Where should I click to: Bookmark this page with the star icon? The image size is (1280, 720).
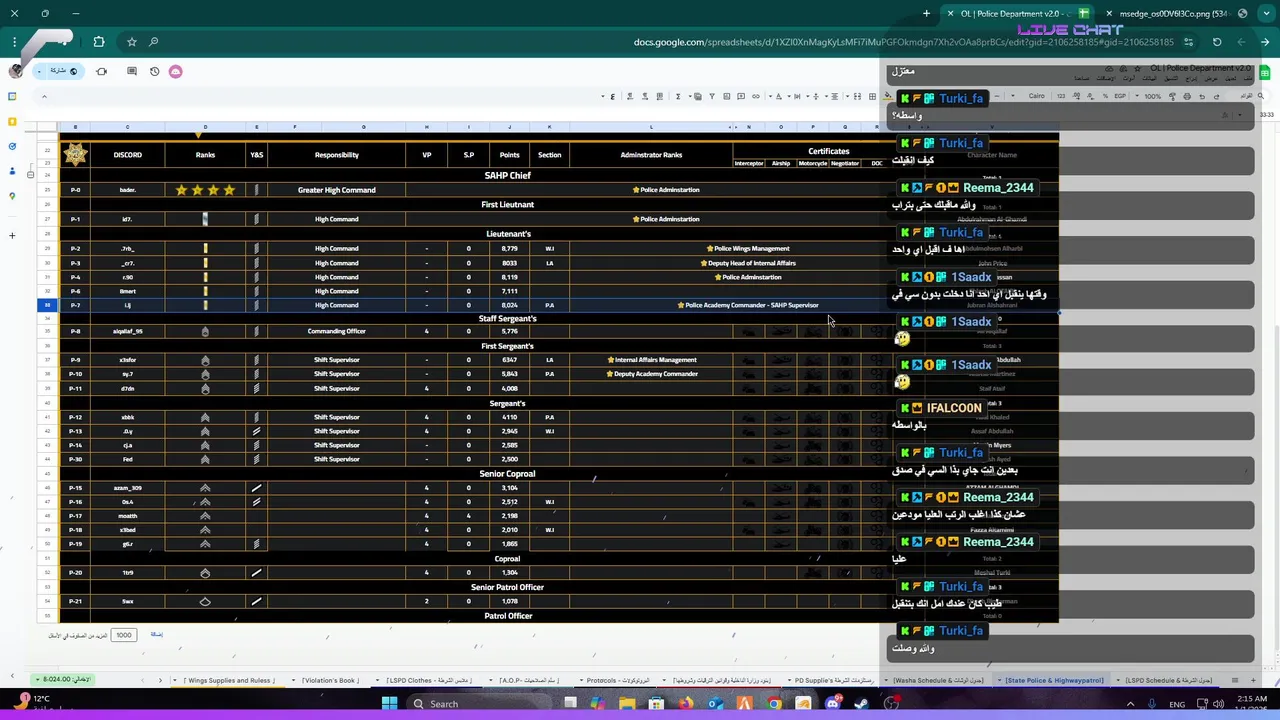(131, 42)
